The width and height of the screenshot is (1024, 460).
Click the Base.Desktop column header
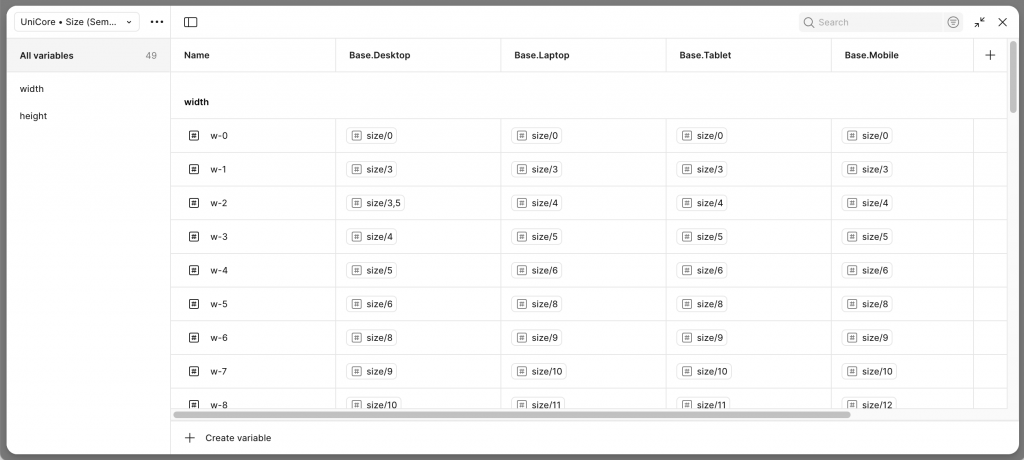pyautogui.click(x=380, y=56)
